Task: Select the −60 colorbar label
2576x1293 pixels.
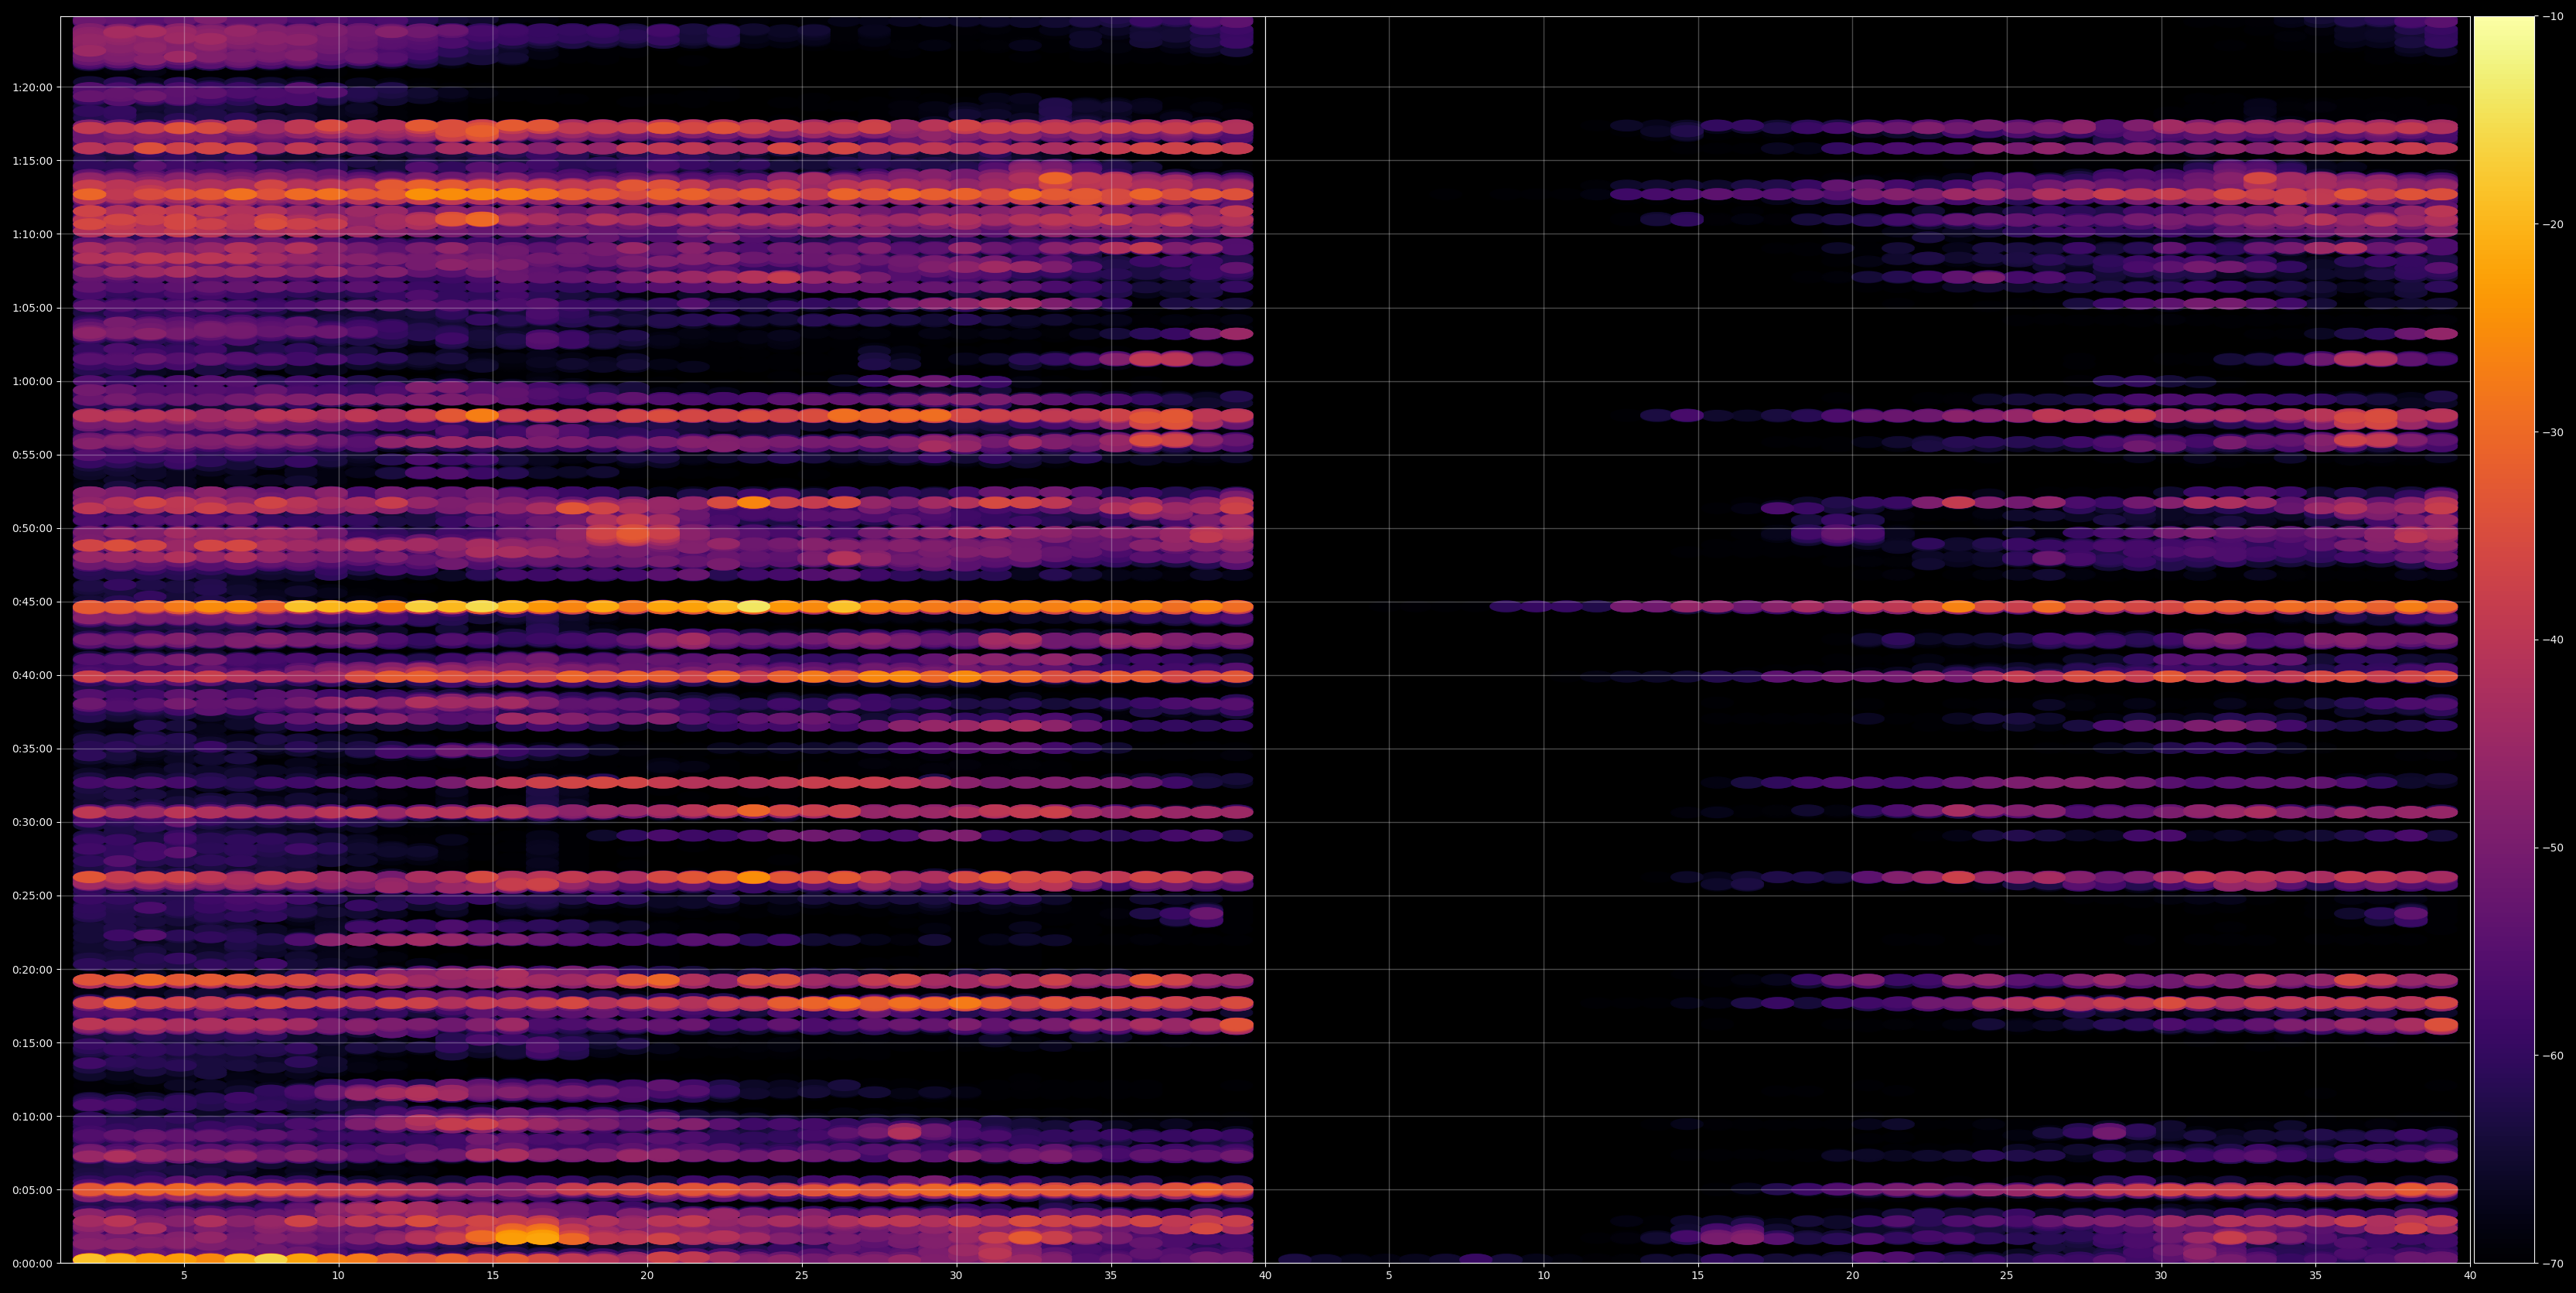Action: click(x=2553, y=1056)
